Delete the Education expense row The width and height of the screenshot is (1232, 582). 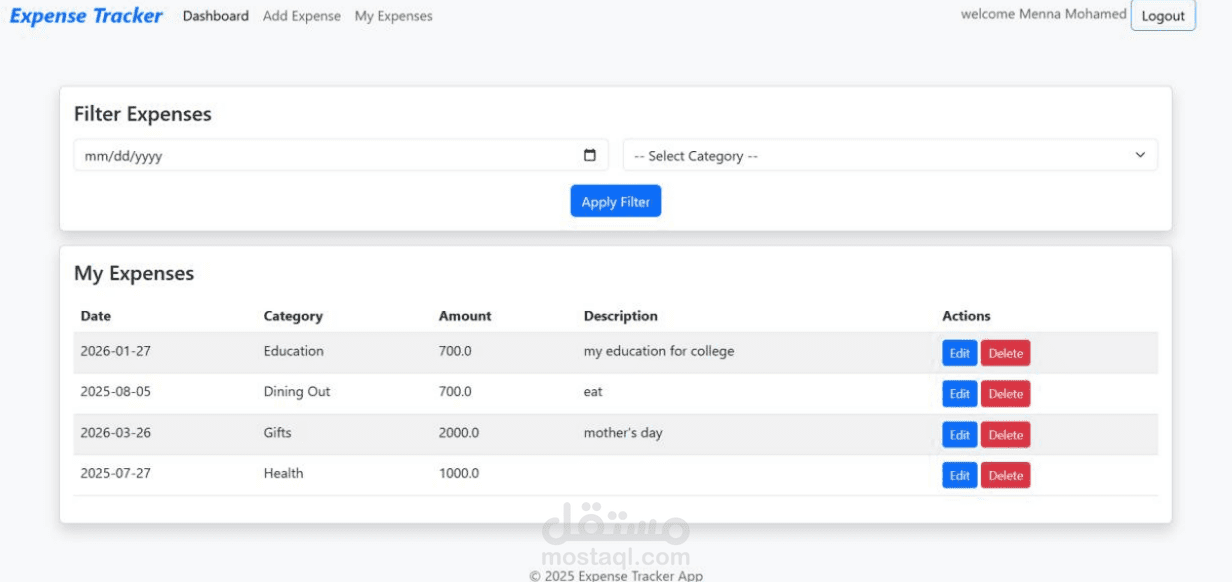coord(1005,353)
